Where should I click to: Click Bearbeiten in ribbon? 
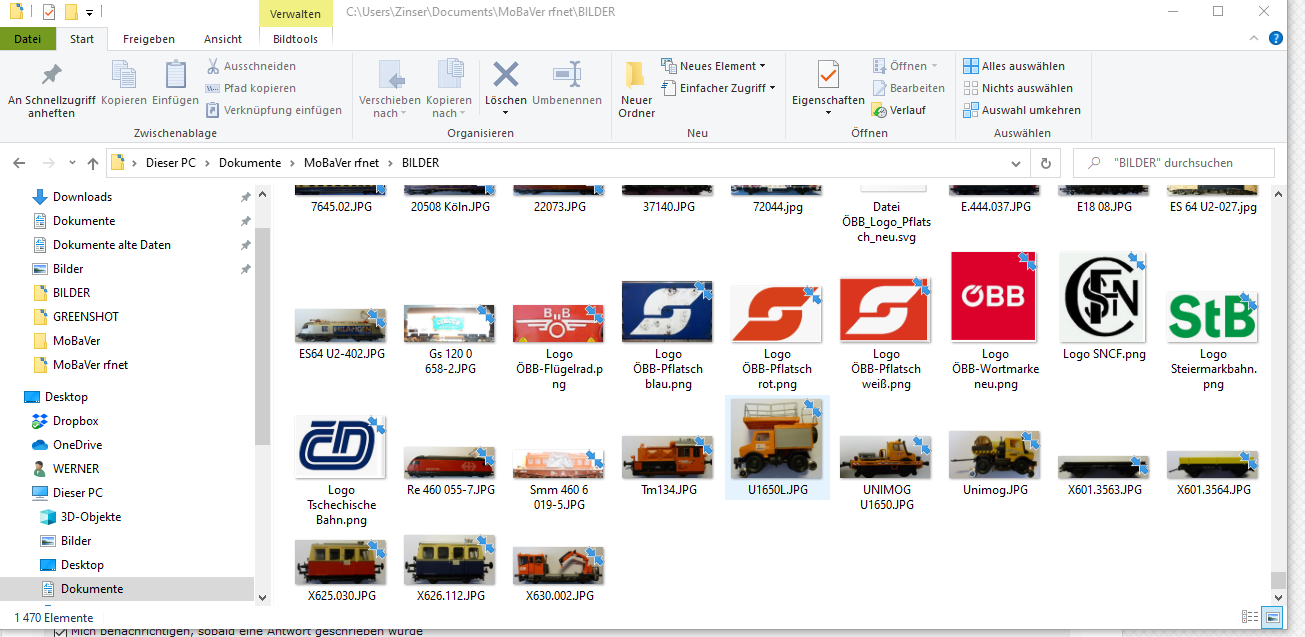(908, 88)
